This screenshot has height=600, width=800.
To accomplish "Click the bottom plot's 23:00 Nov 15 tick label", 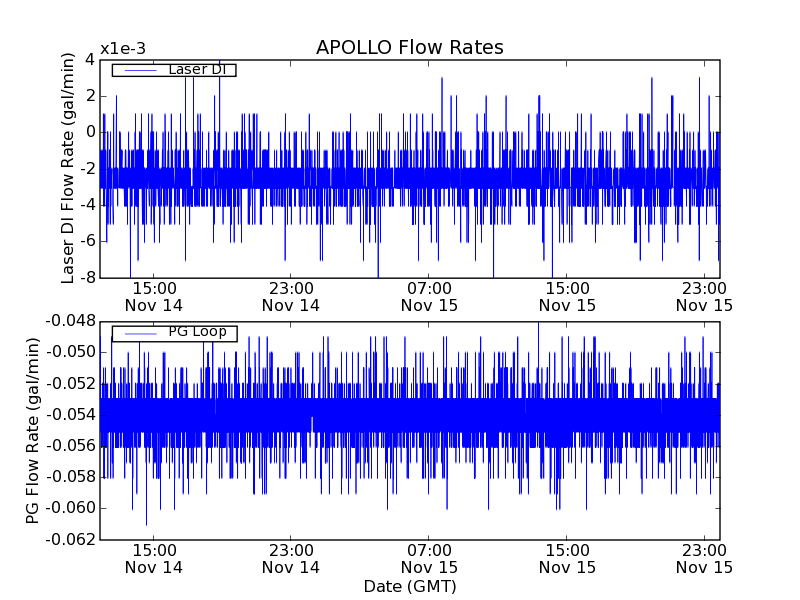I will coord(703,558).
